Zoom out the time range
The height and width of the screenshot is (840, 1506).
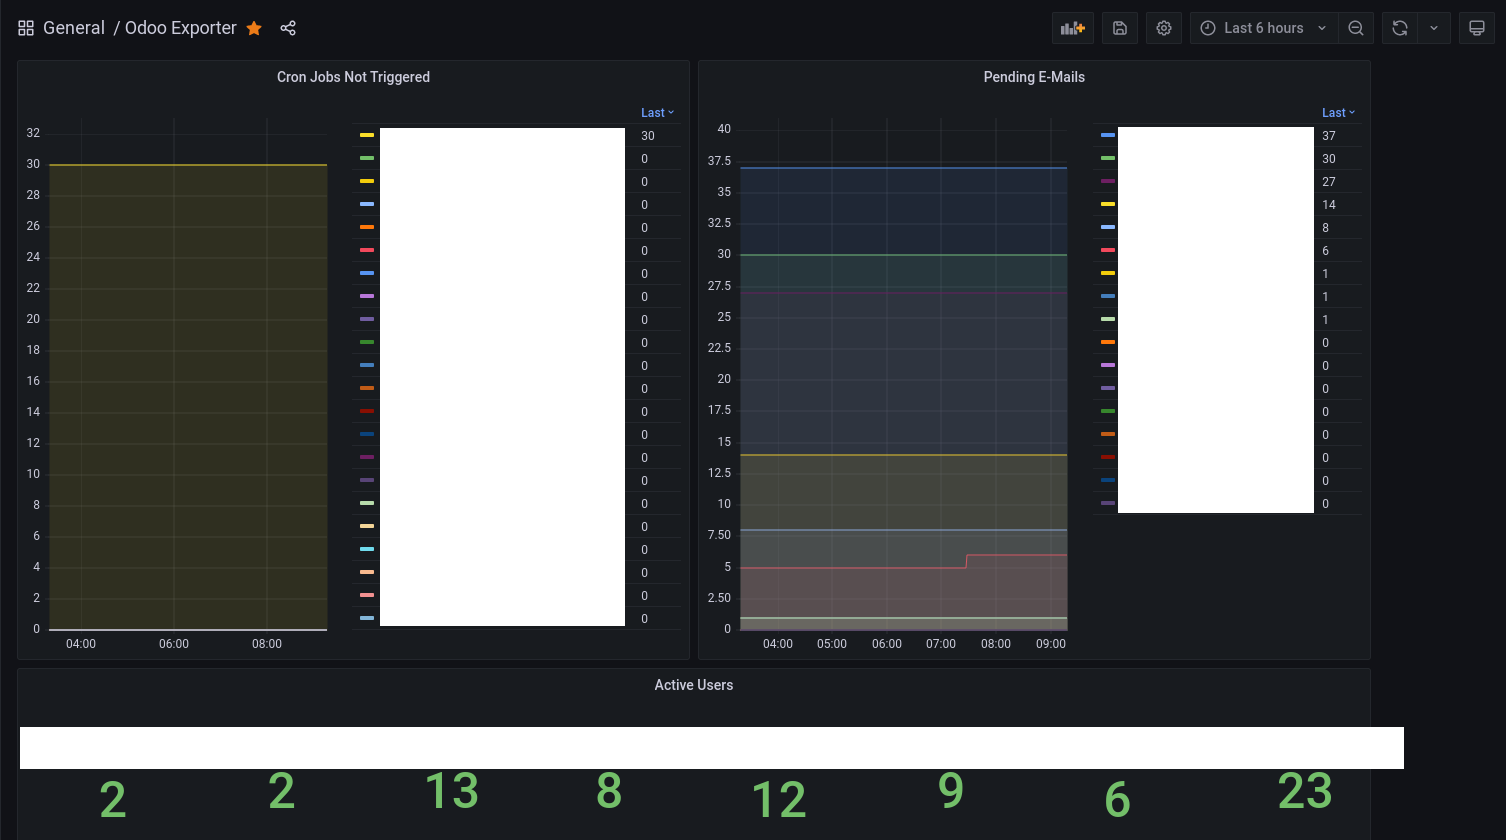1356,28
